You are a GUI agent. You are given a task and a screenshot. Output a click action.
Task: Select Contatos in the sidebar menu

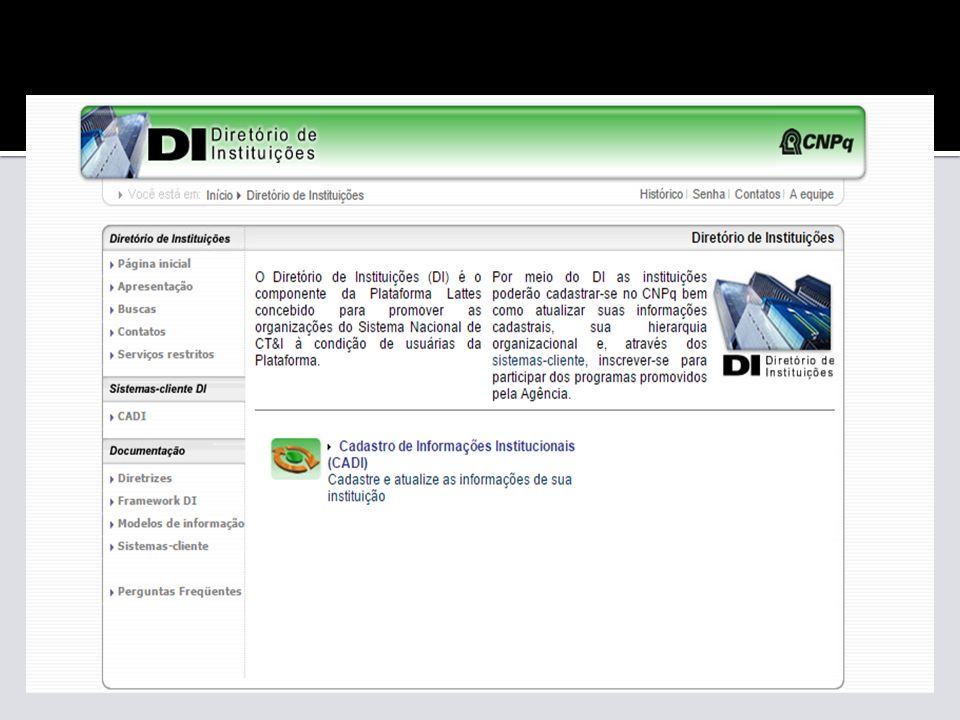(x=141, y=332)
